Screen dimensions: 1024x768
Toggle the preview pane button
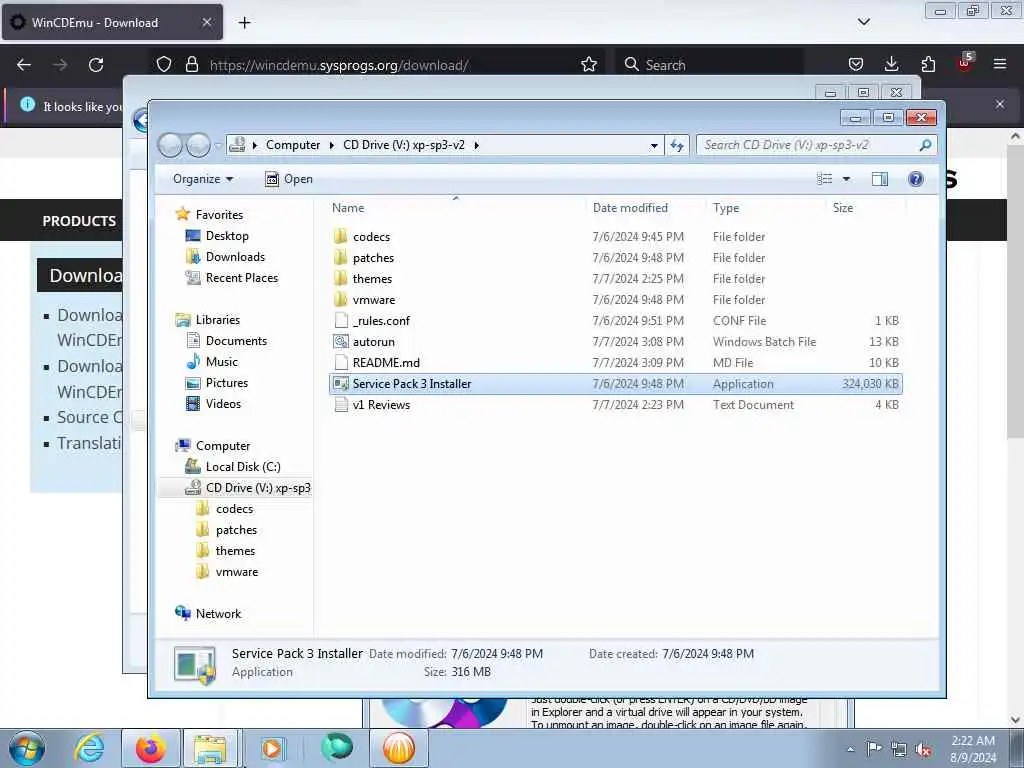(880, 179)
